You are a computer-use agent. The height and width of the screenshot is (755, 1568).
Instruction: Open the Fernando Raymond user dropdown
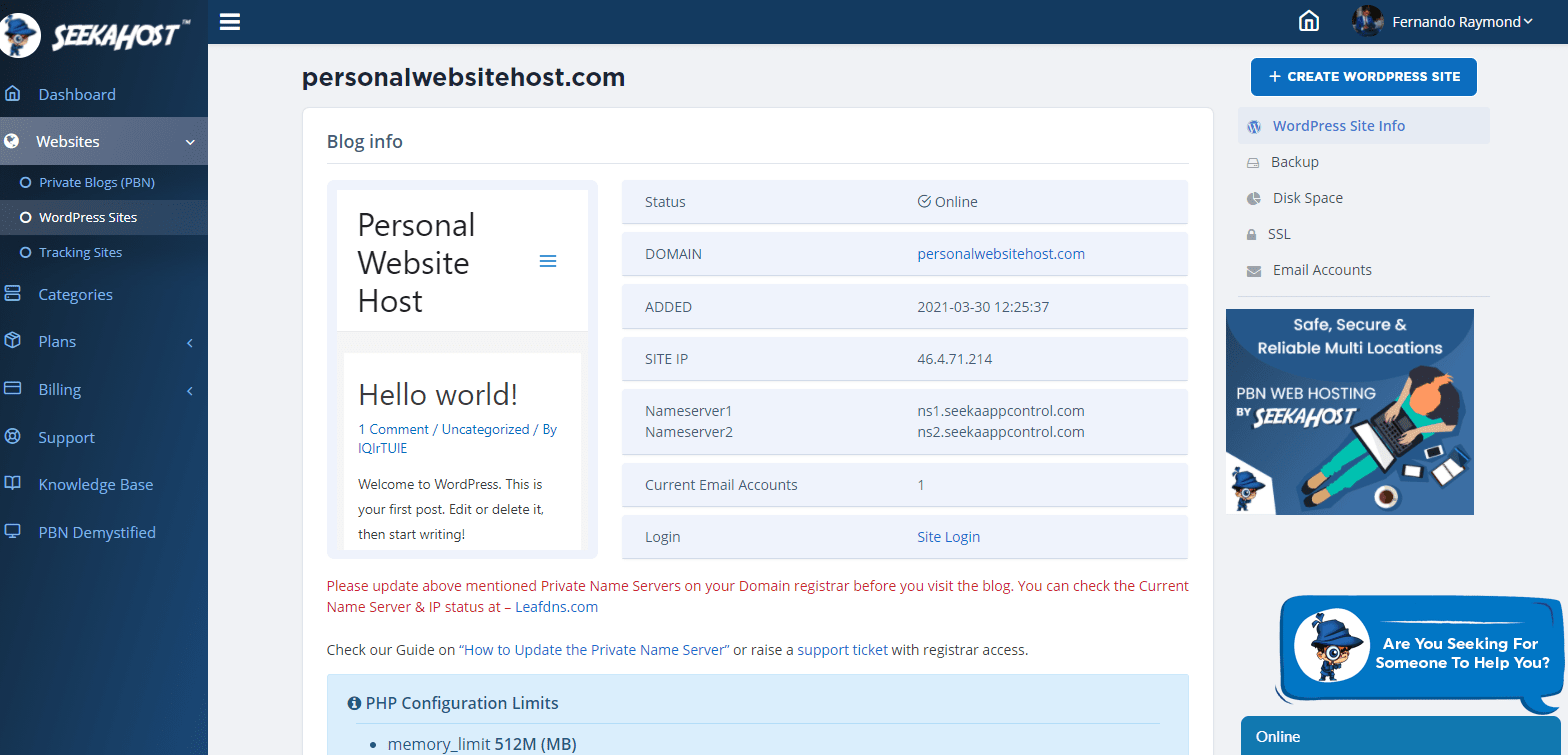click(x=1463, y=21)
